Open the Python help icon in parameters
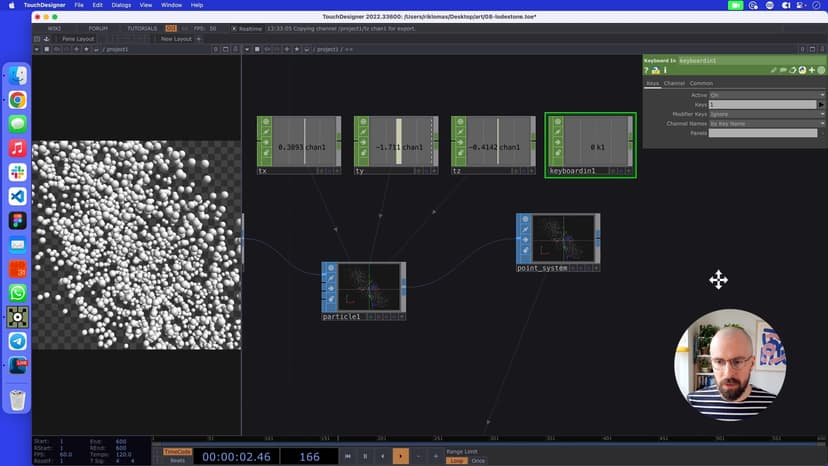 pyautogui.click(x=654, y=70)
